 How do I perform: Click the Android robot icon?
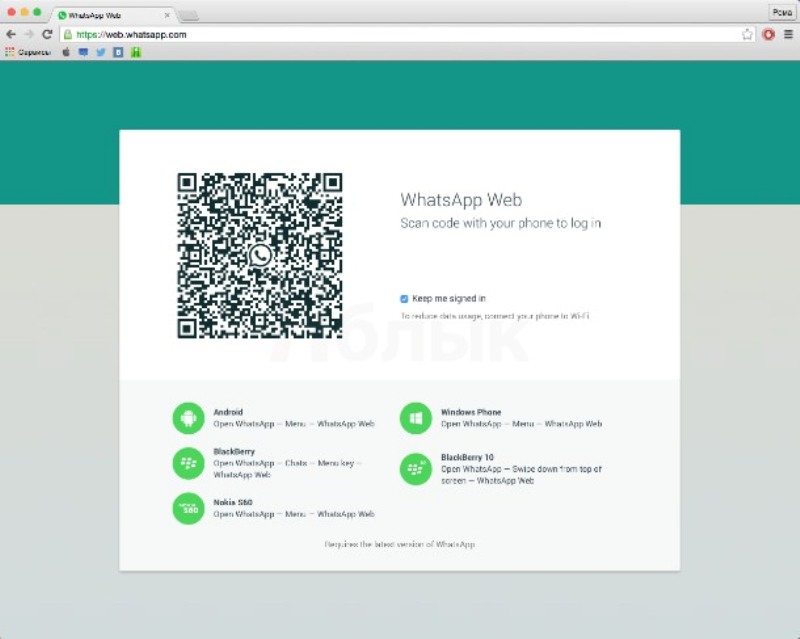click(188, 418)
